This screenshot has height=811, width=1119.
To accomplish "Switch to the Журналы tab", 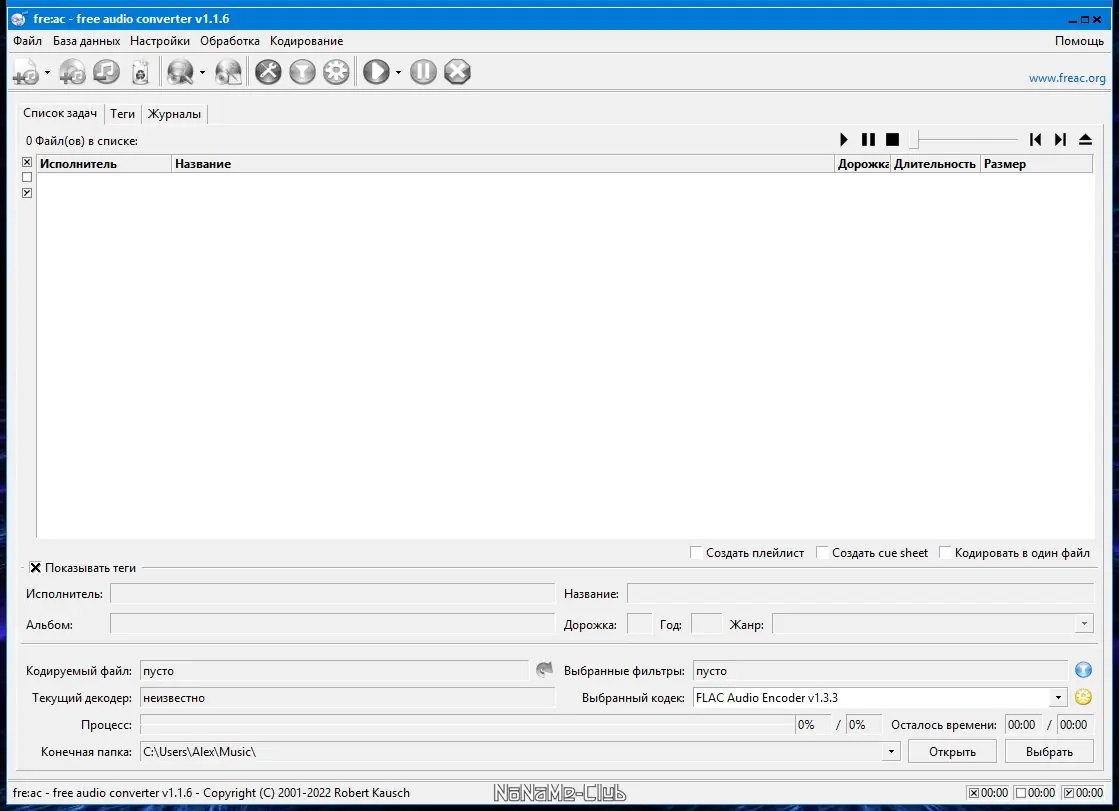I will 174,114.
